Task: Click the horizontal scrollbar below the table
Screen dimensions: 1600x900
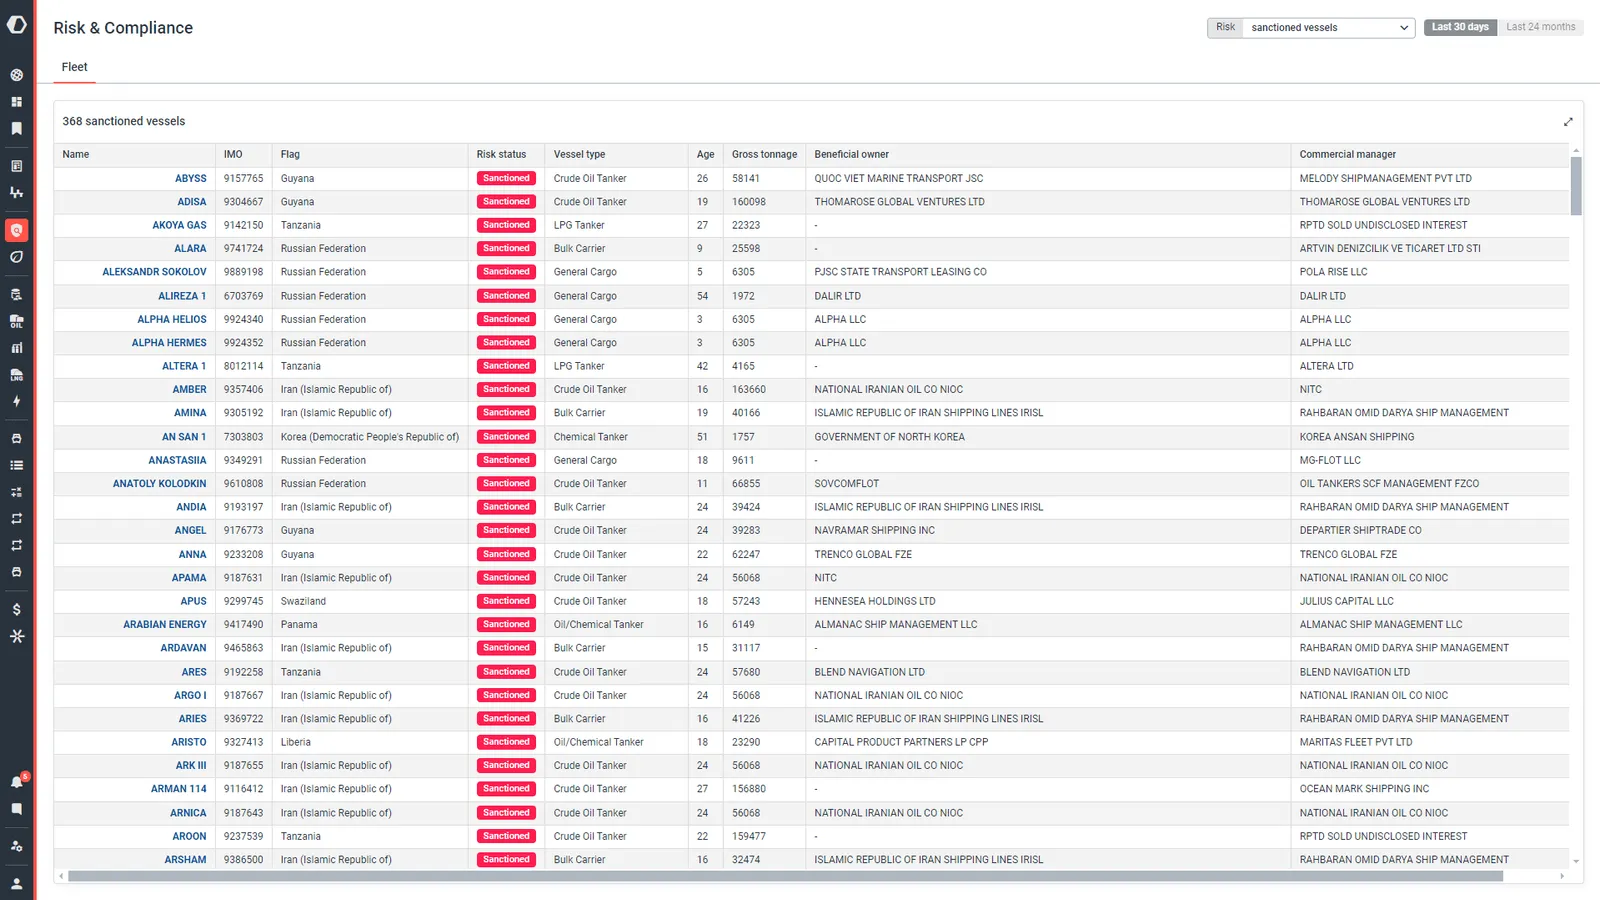Action: (x=785, y=876)
